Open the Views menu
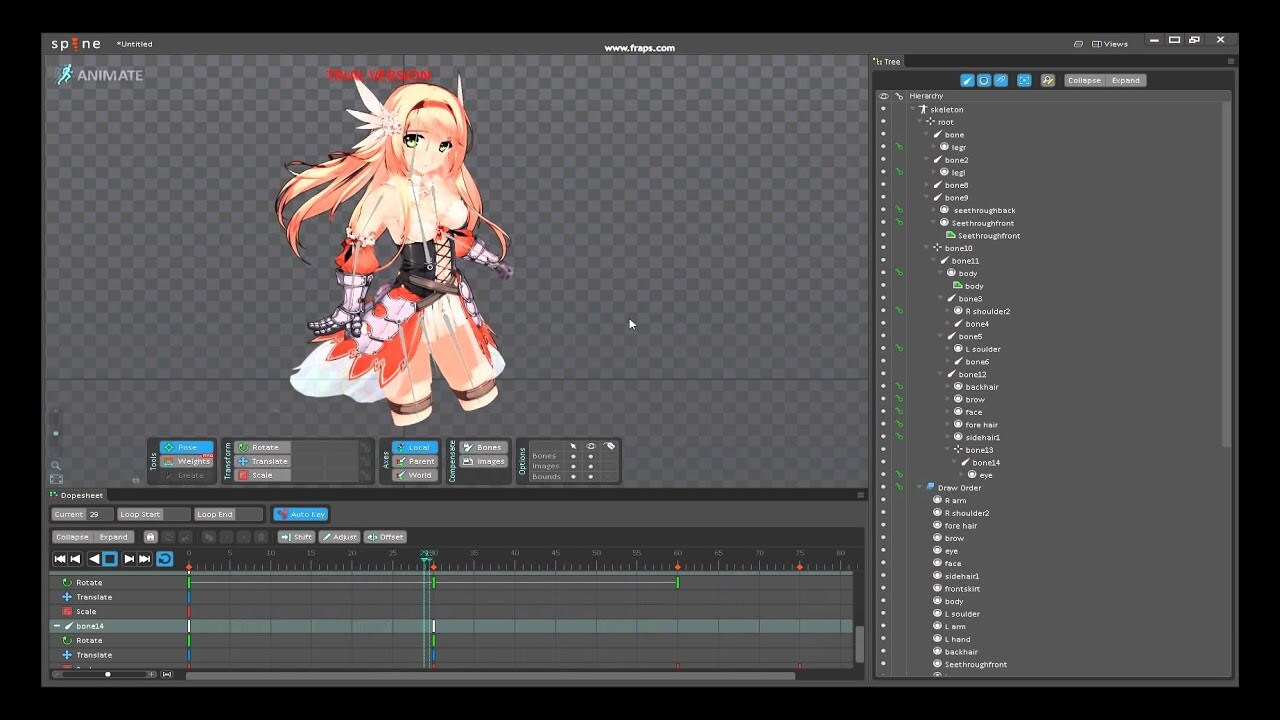1280x720 pixels. coord(1110,44)
